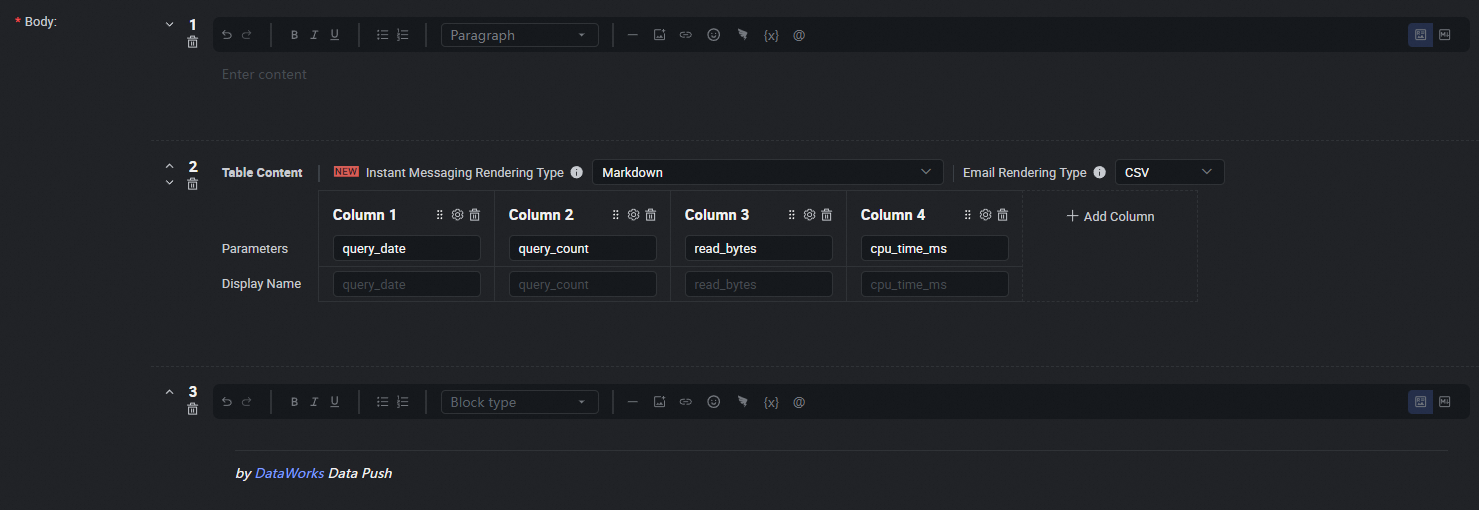The width and height of the screenshot is (1479, 510).
Task: Toggle underline in block 3 toolbar
Action: (334, 402)
